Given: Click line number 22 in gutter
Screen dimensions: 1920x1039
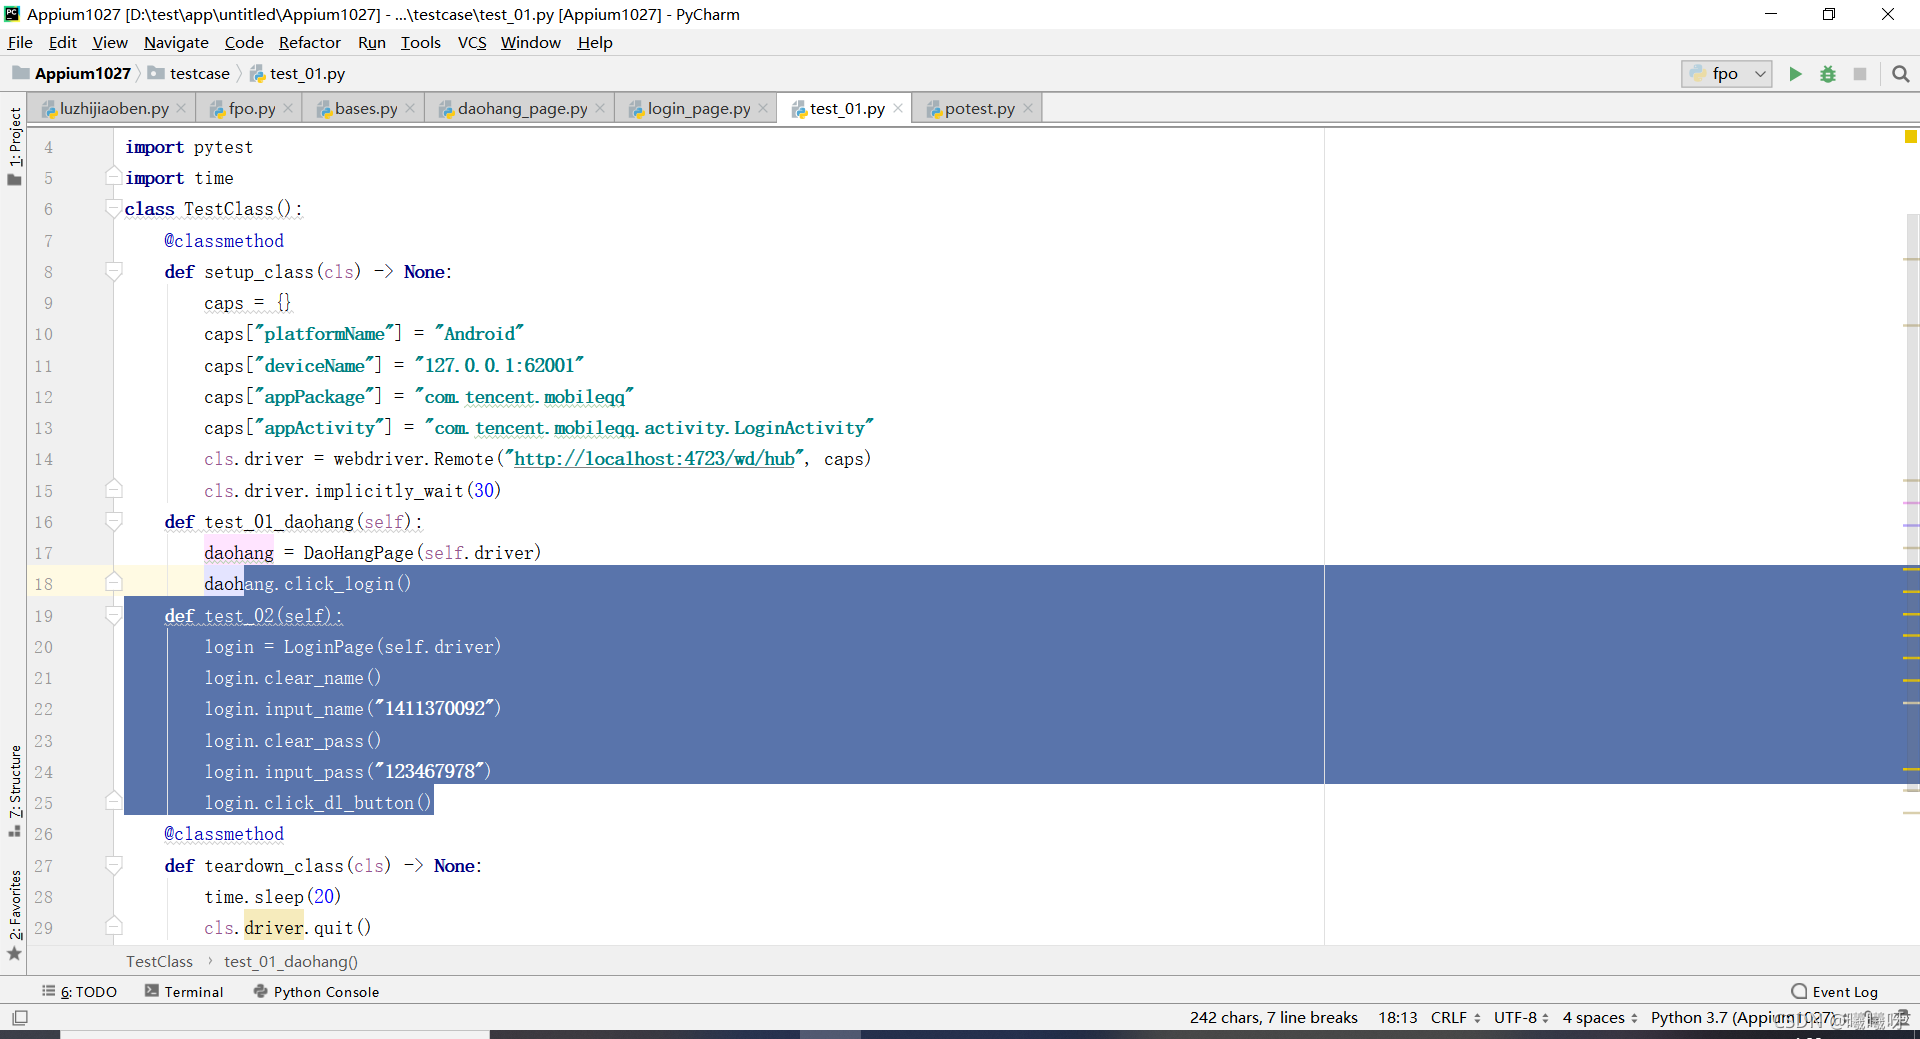Looking at the screenshot, I should point(43,709).
